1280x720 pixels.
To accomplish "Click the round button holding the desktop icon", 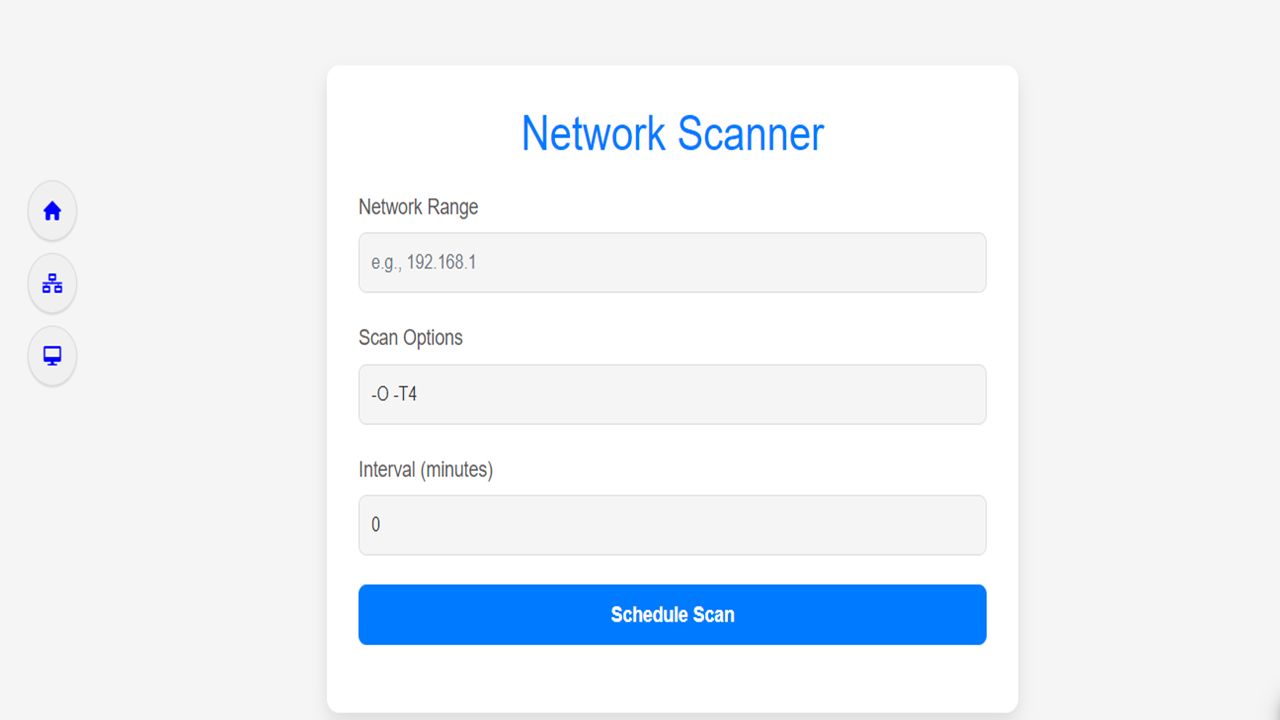I will tap(52, 356).
